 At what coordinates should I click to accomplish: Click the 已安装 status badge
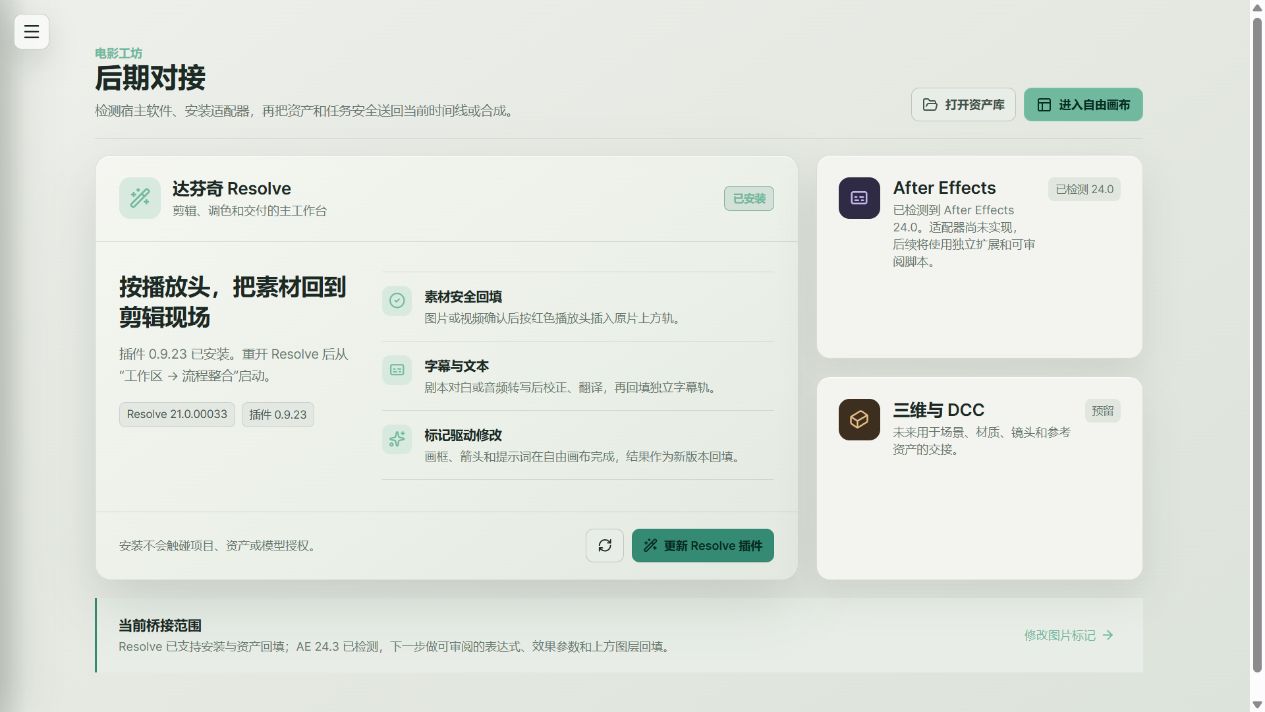[749, 198]
